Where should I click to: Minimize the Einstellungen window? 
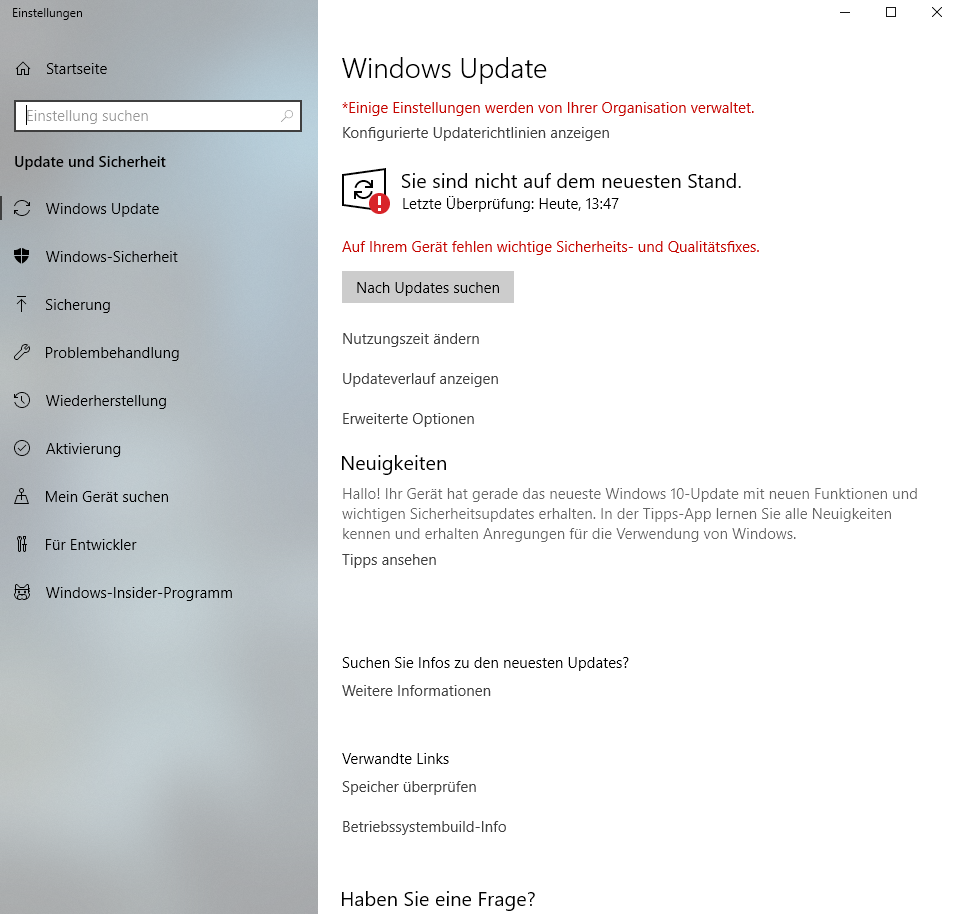pyautogui.click(x=845, y=12)
